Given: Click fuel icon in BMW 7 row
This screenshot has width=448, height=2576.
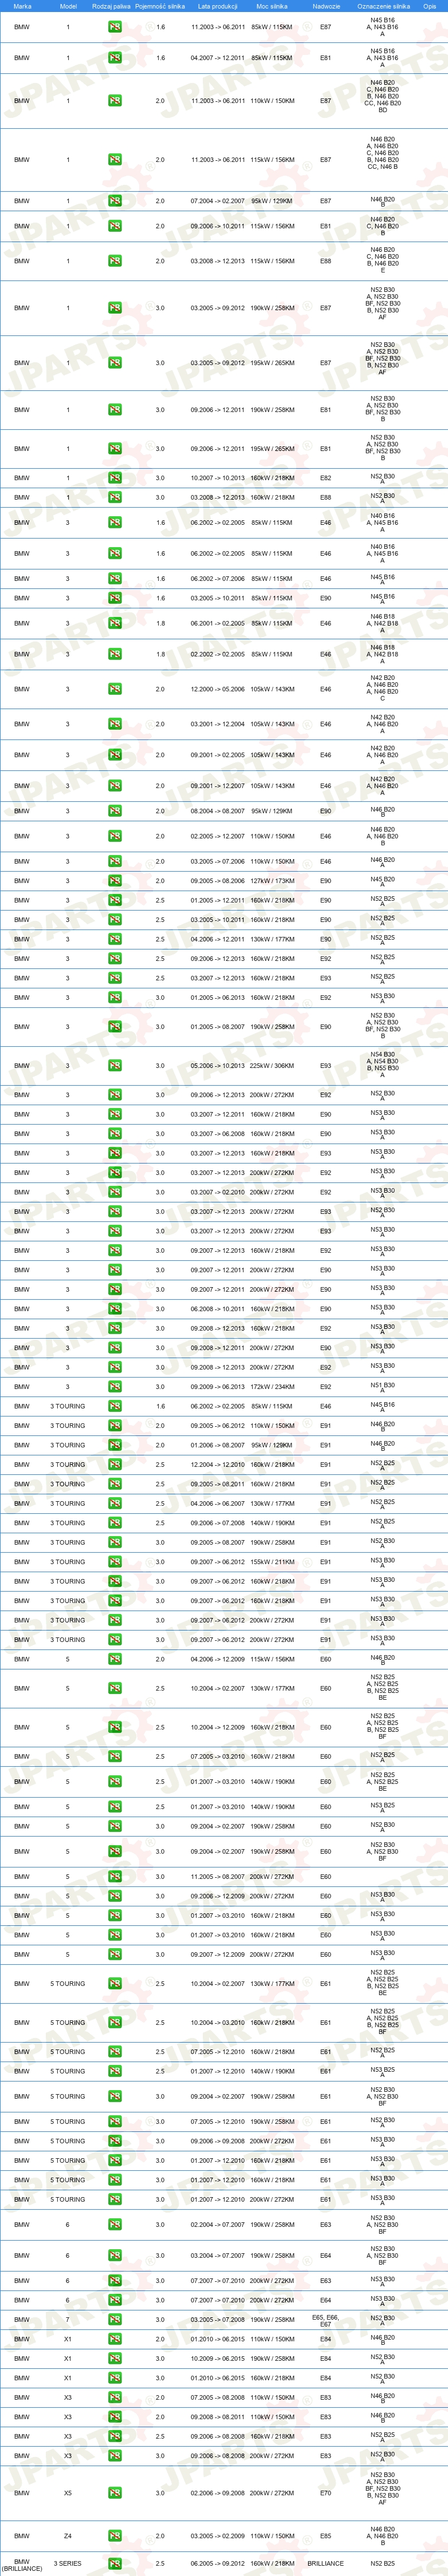Looking at the screenshot, I should [x=115, y=2320].
